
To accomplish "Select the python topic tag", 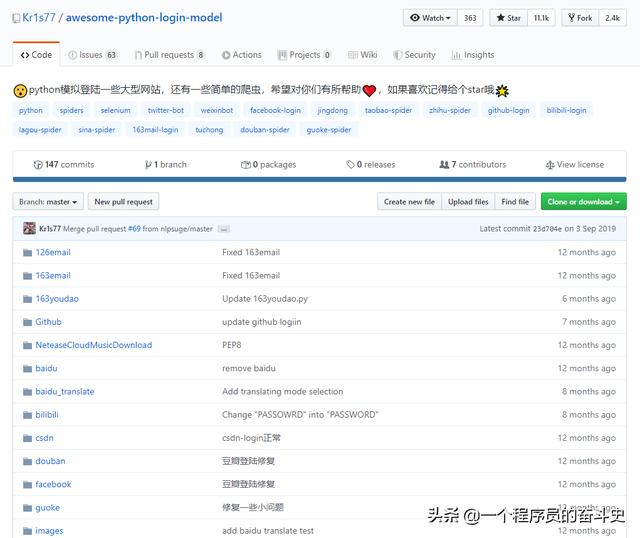I will pyautogui.click(x=31, y=110).
